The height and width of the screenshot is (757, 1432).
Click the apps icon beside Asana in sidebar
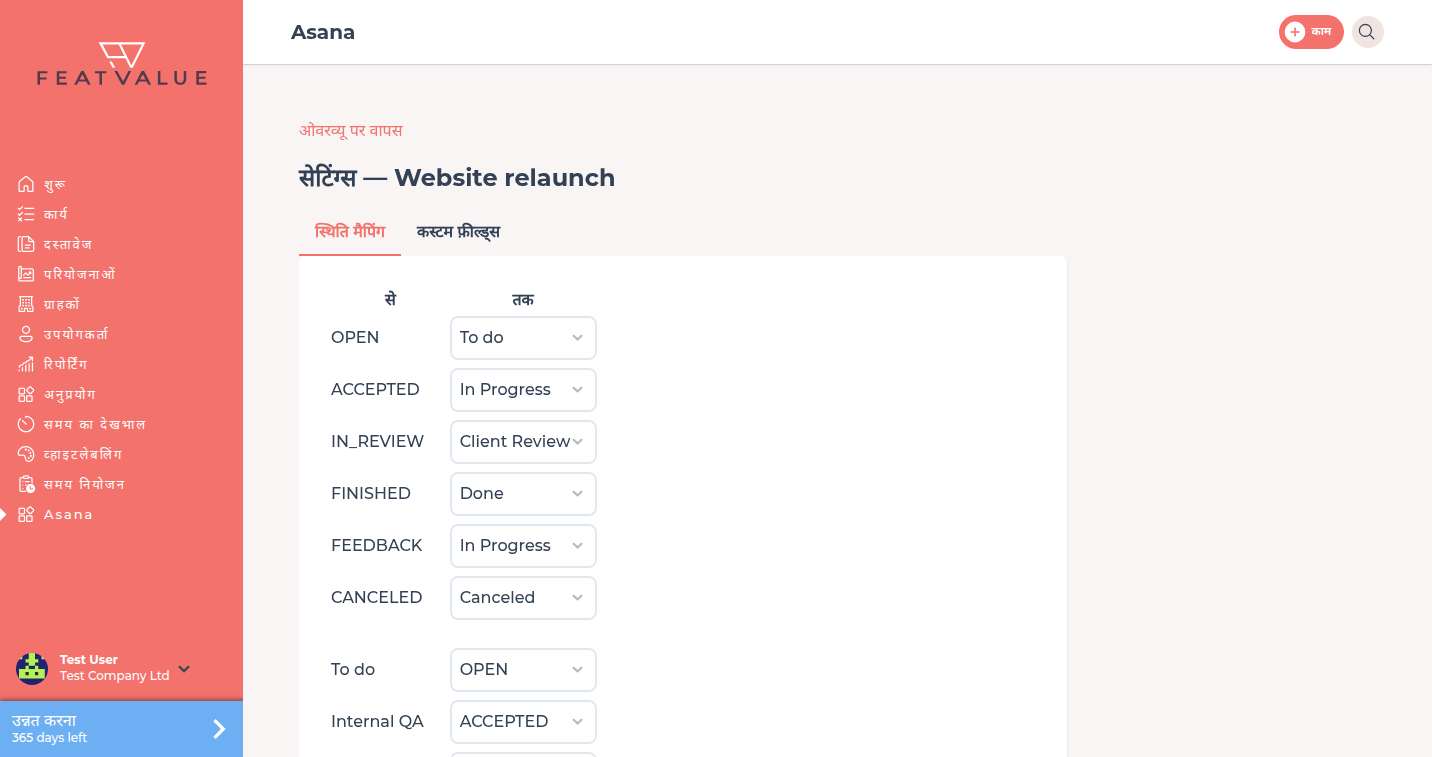[26, 514]
